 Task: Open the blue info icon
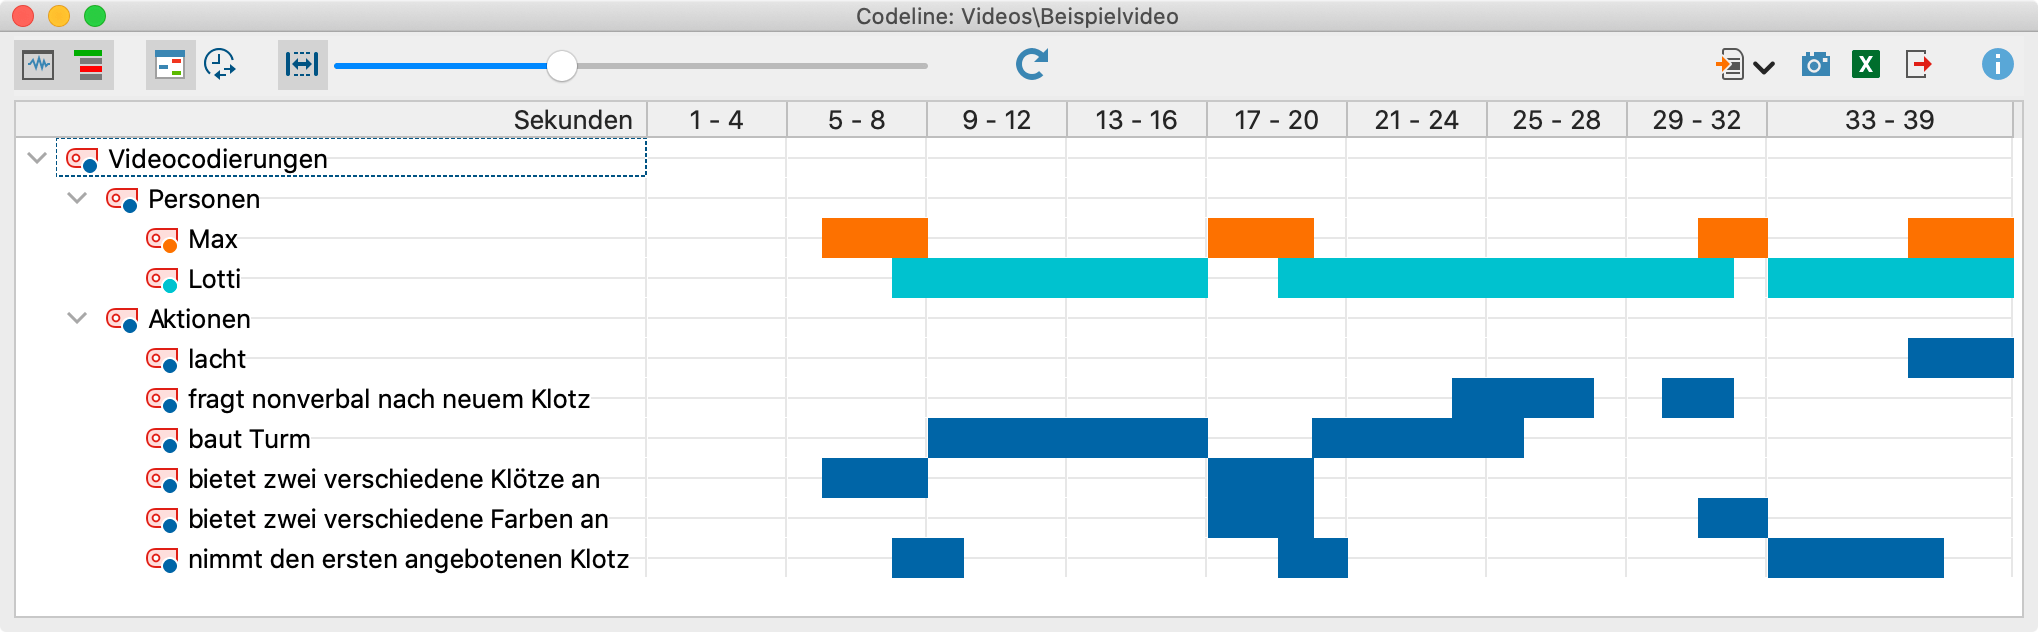pyautogui.click(x=1997, y=65)
